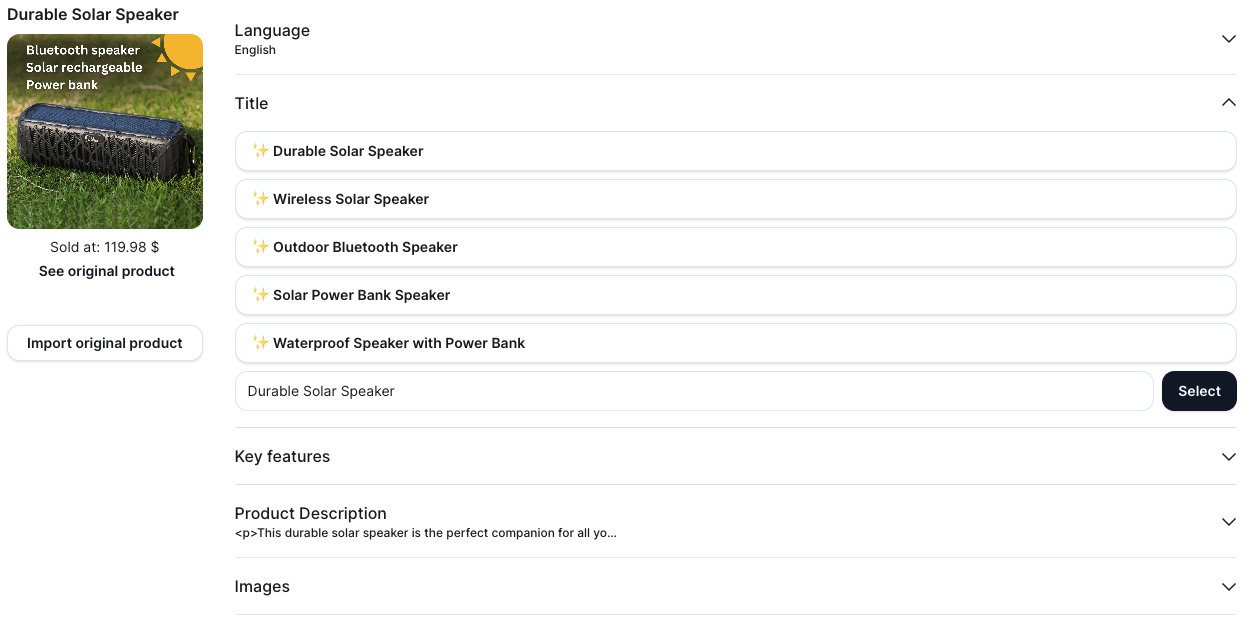1250x626 pixels.
Task: Click the Language section header label
Action: (272, 31)
